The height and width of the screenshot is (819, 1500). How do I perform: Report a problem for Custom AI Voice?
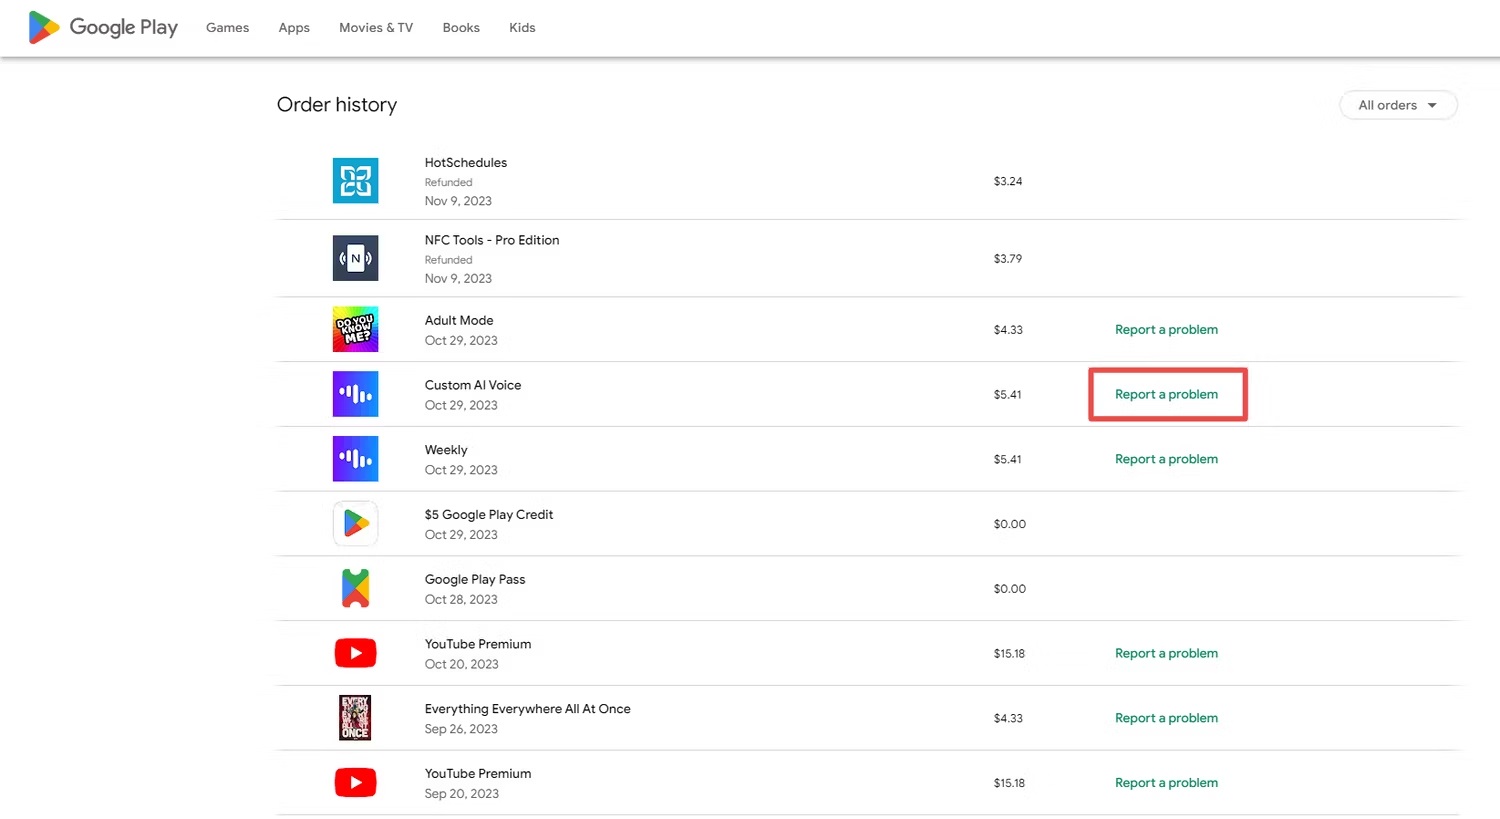coord(1166,394)
